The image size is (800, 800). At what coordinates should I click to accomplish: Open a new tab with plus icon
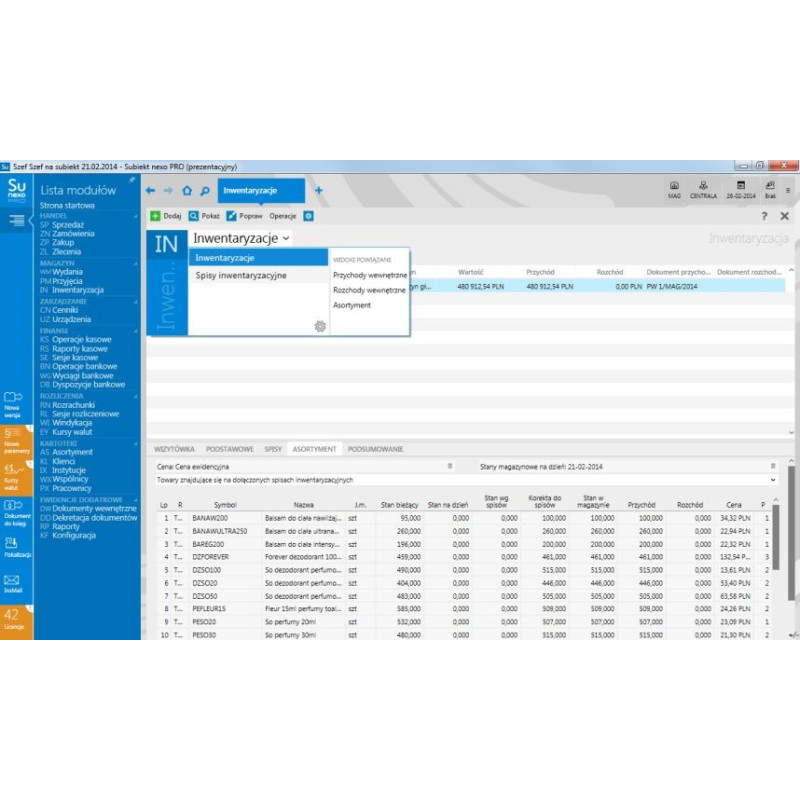coord(319,190)
